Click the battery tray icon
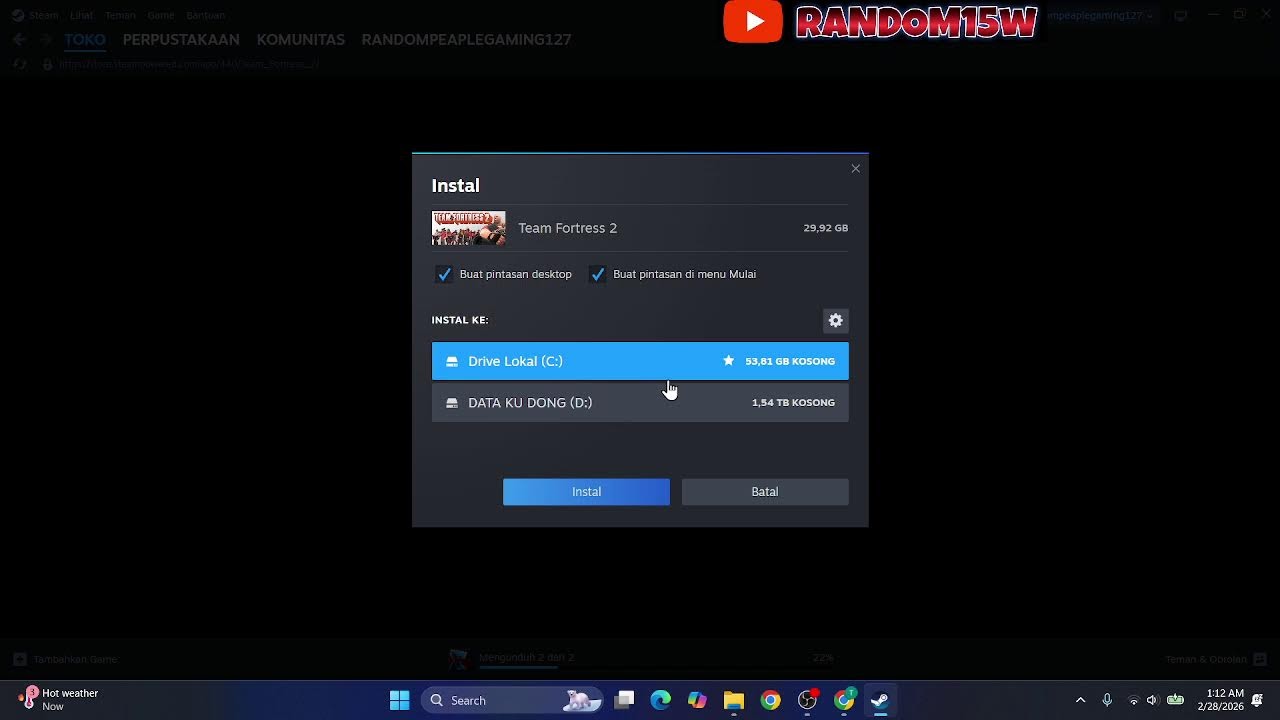Screen dimensions: 1280x720 [x=1176, y=700]
